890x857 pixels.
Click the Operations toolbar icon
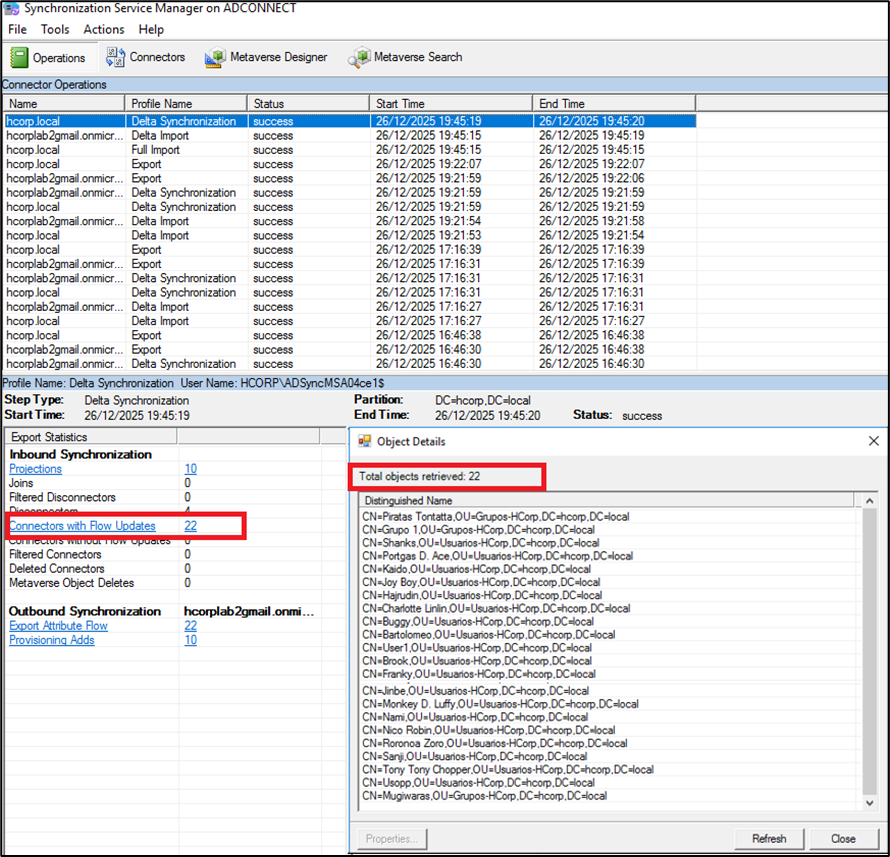(x=19, y=58)
